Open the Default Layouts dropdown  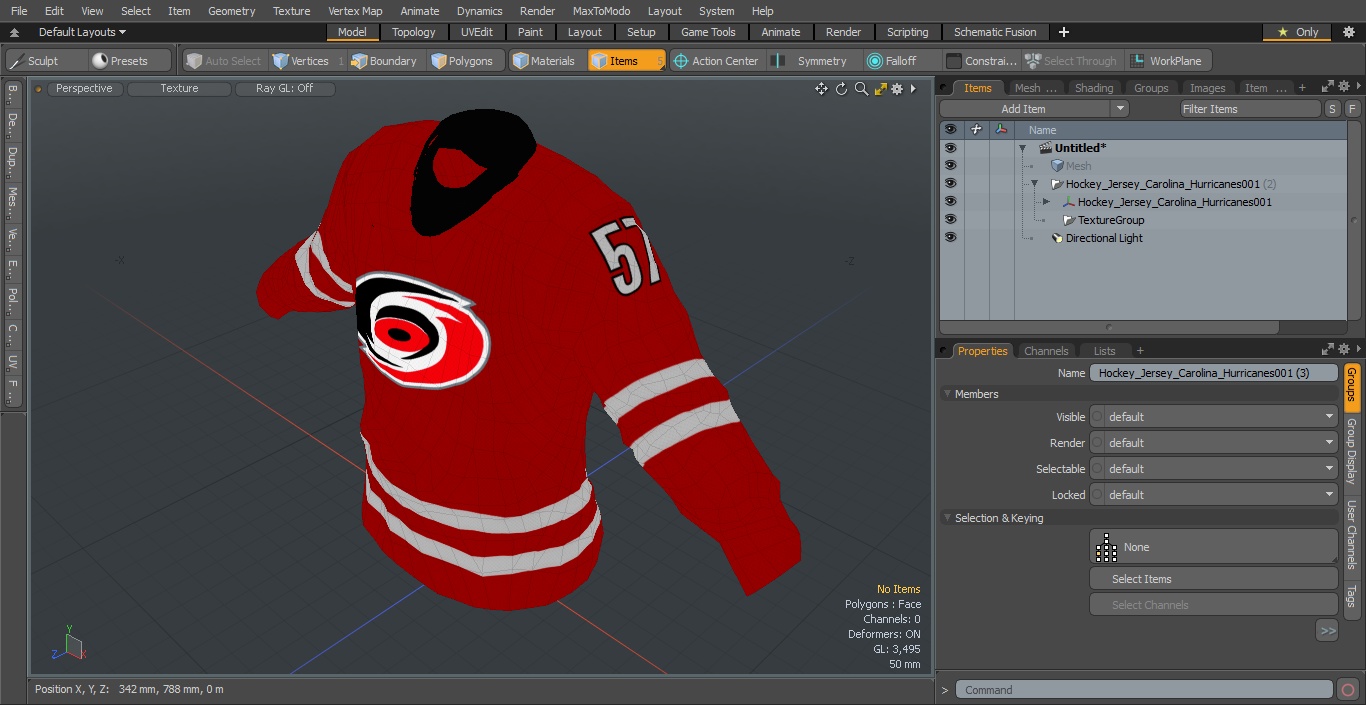pyautogui.click(x=82, y=32)
